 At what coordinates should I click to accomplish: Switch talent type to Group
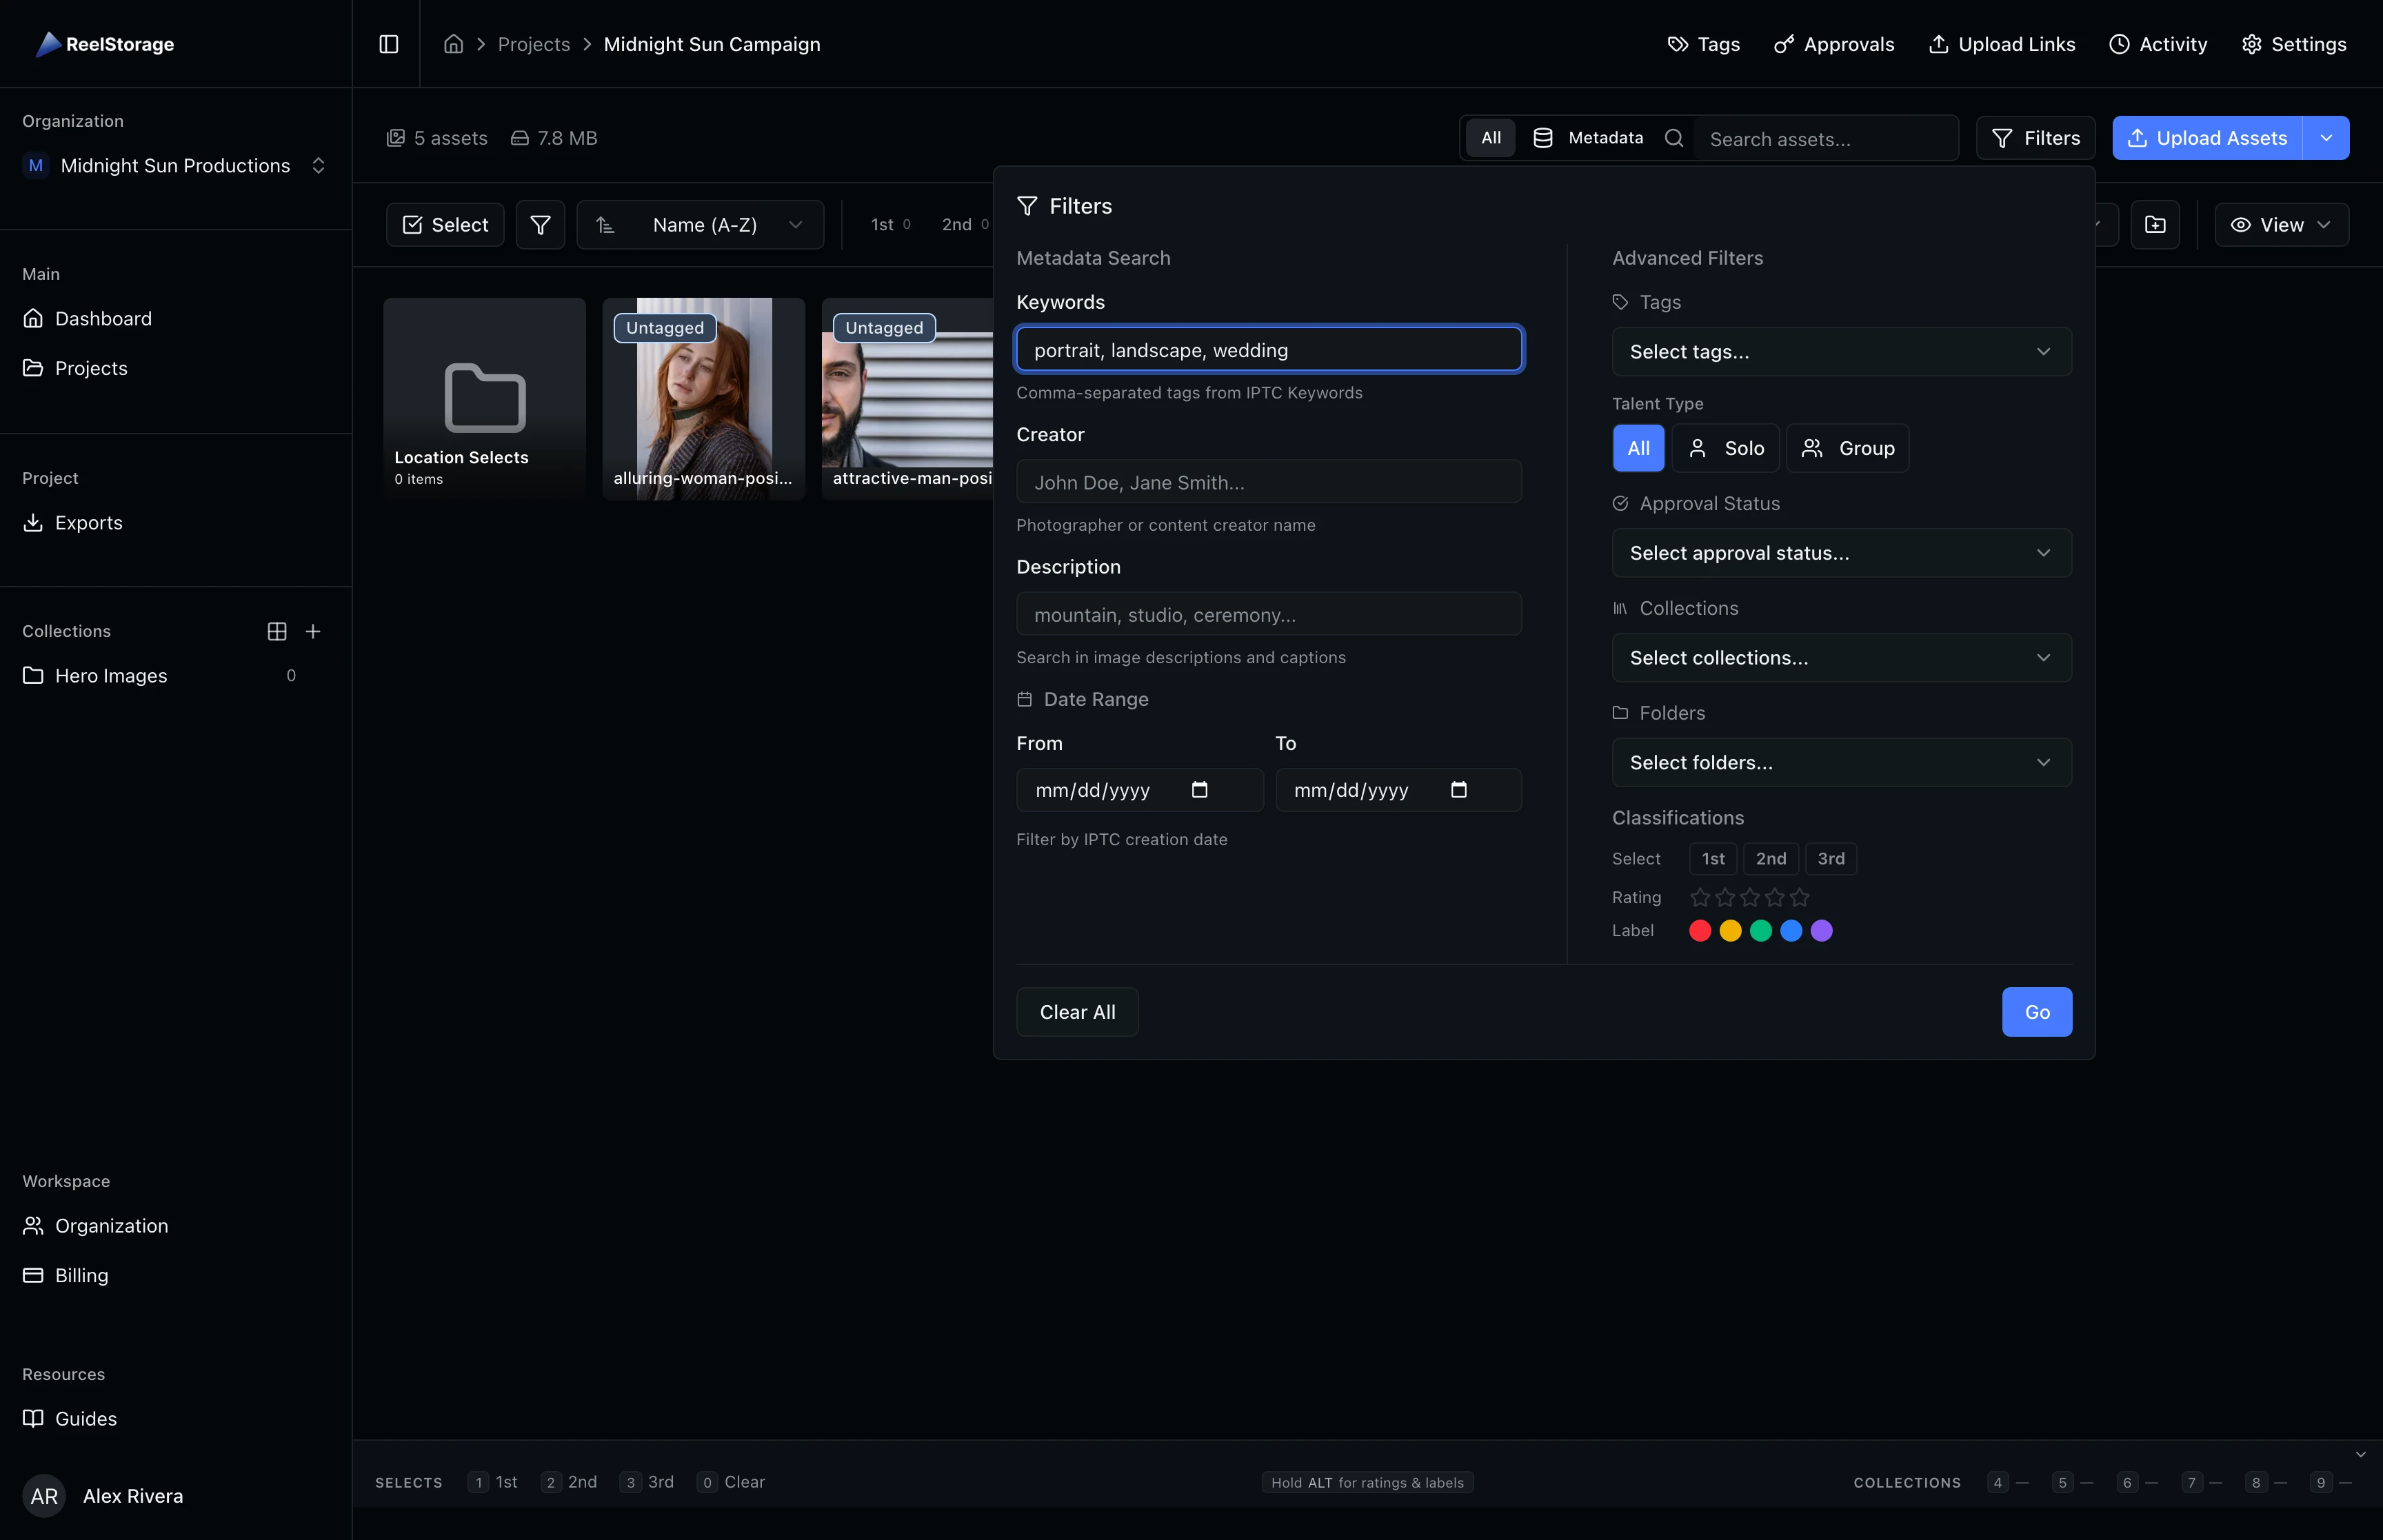[x=1846, y=448]
